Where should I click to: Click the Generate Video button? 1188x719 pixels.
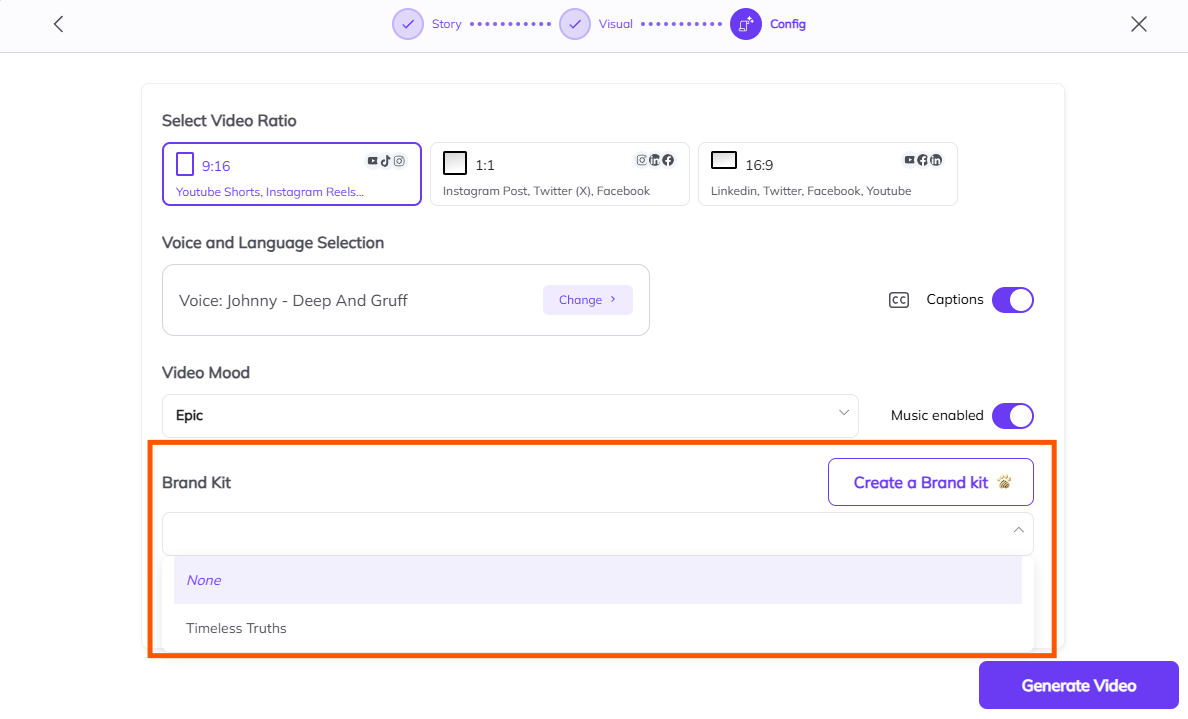(1078, 686)
